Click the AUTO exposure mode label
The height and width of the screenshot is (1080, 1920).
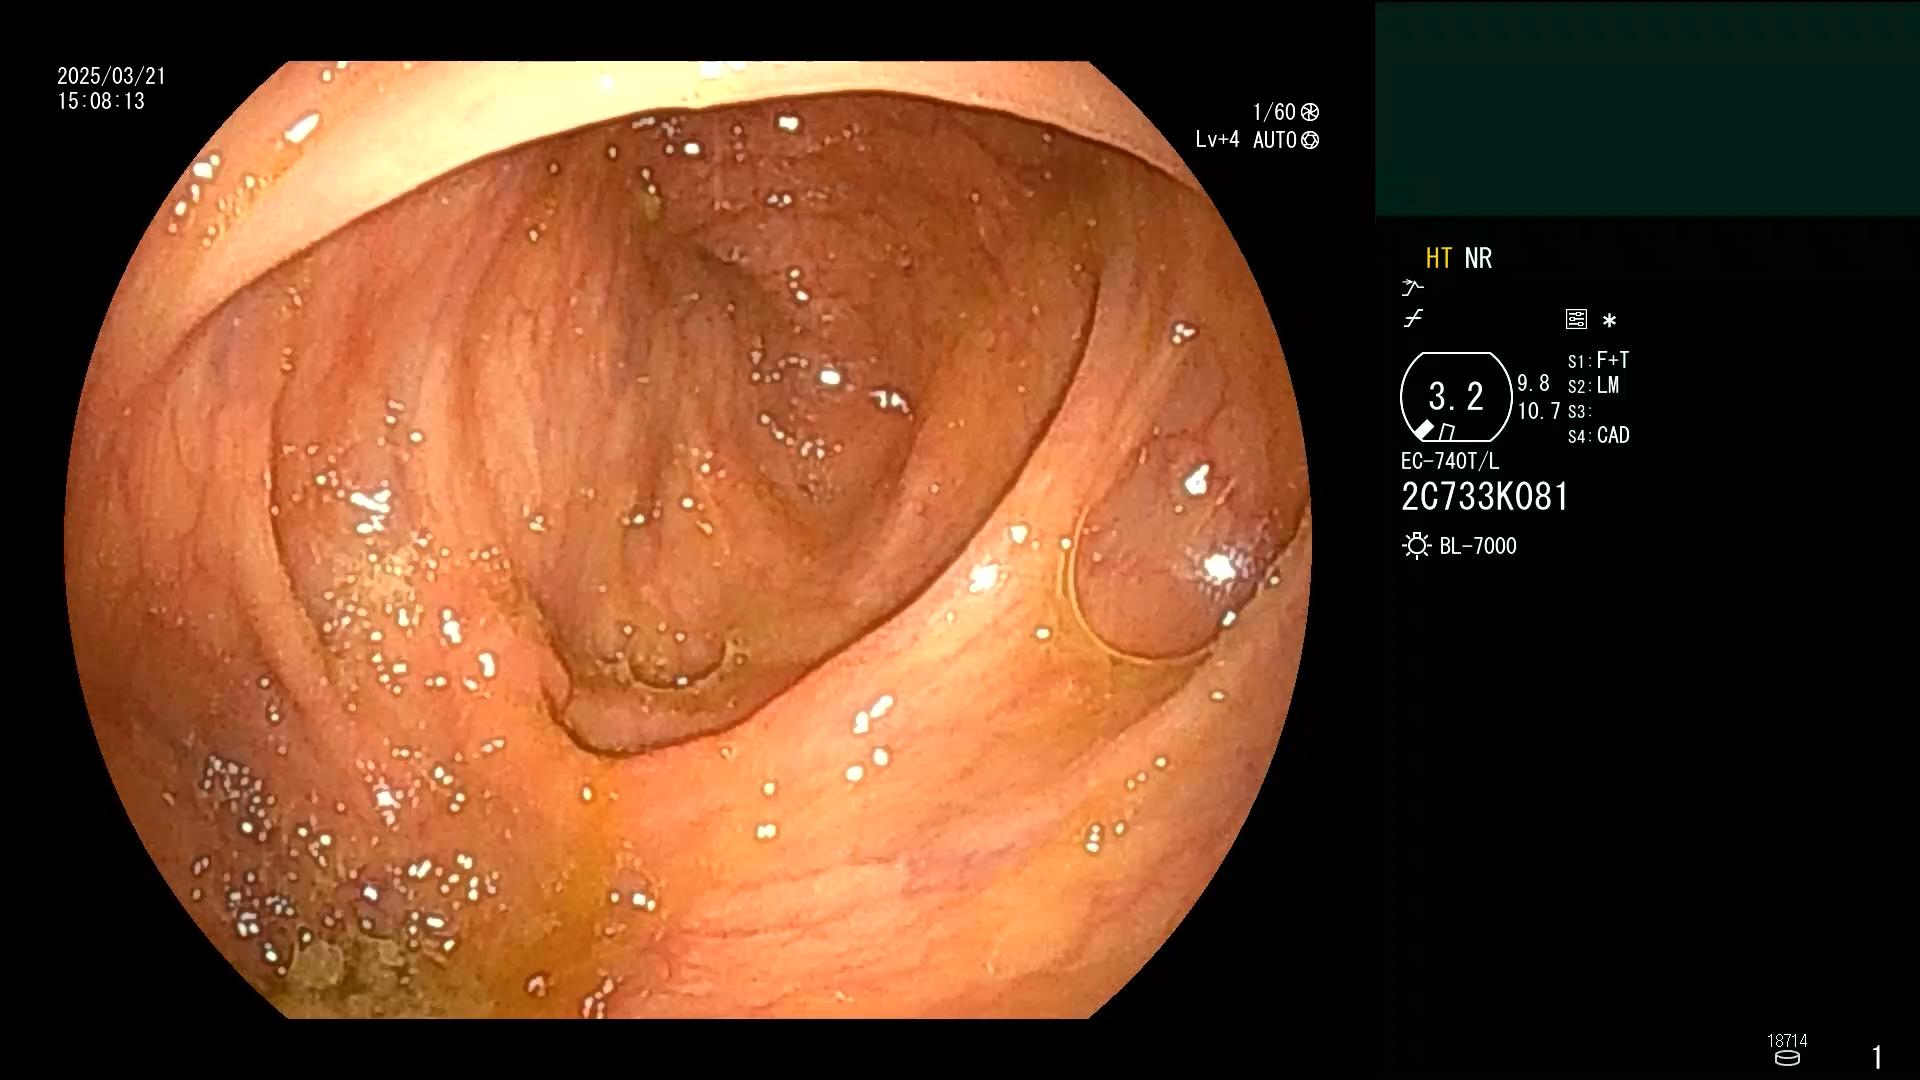(1275, 140)
